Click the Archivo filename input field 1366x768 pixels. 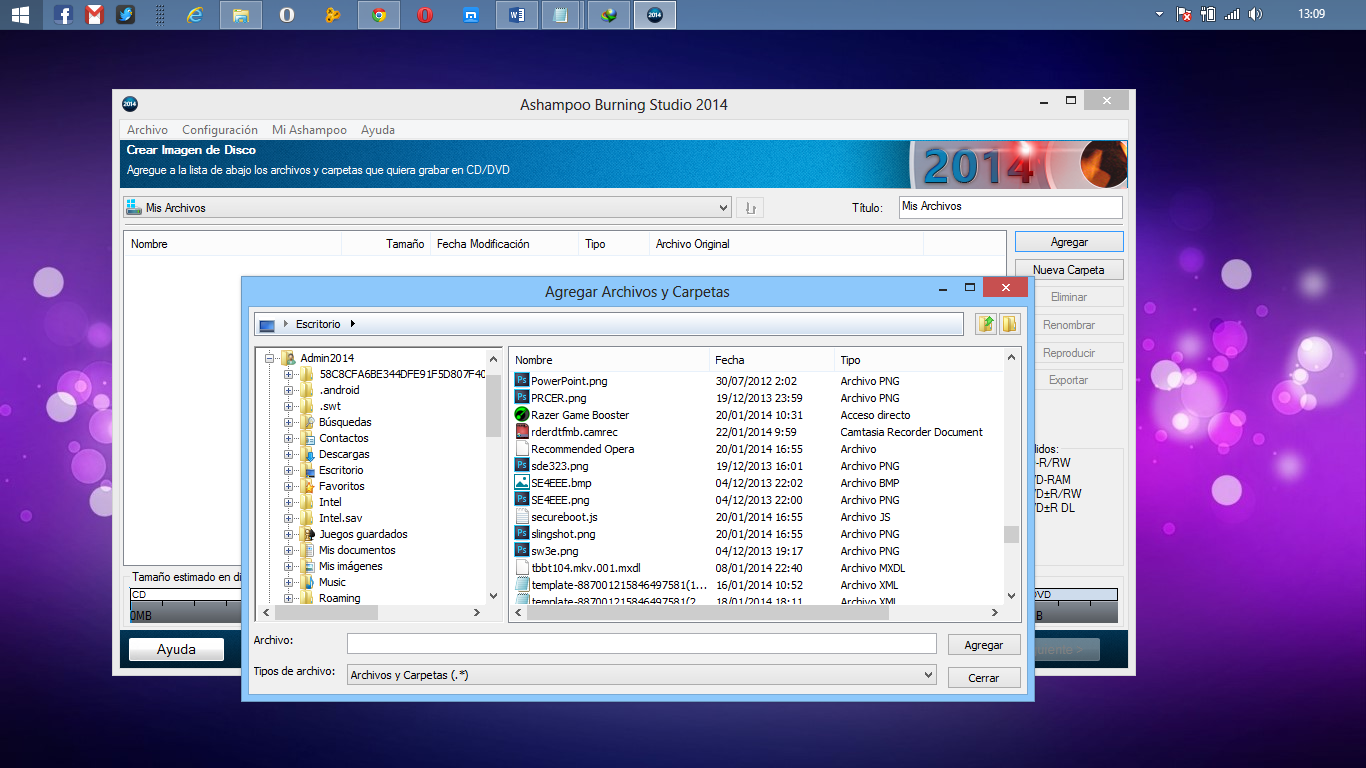[x=642, y=644]
